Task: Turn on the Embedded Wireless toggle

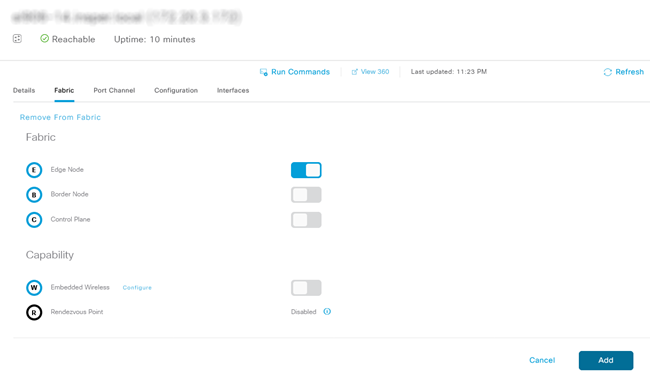Action: point(306,288)
